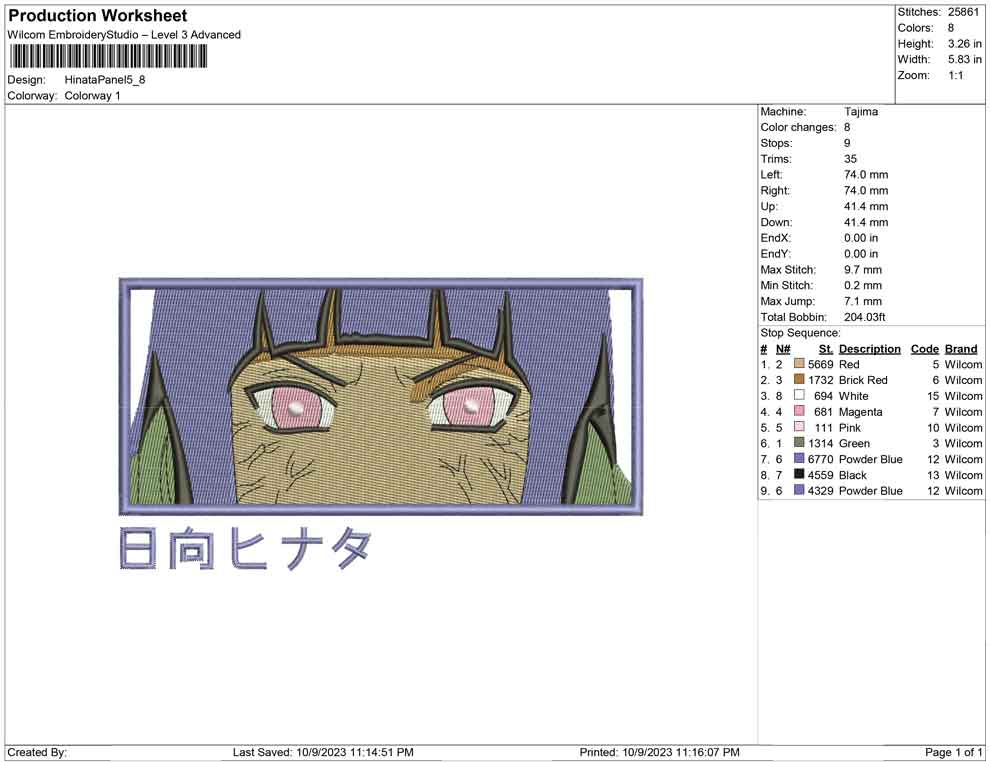Click the Powder Blue 4329 color swatch

point(799,490)
